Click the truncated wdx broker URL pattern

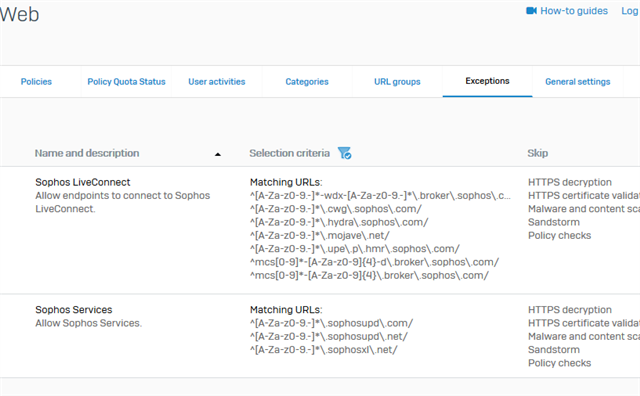tap(380, 196)
